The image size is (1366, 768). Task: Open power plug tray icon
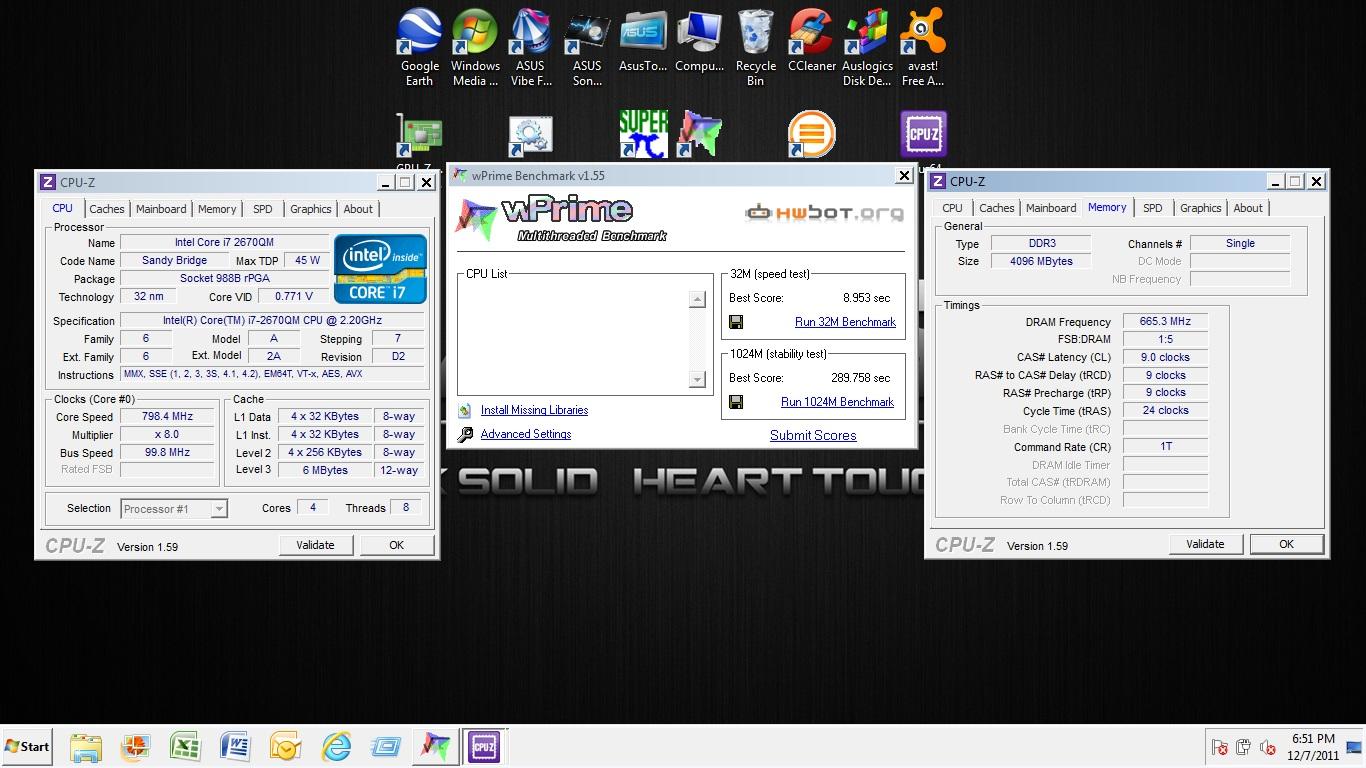pyautogui.click(x=1243, y=747)
